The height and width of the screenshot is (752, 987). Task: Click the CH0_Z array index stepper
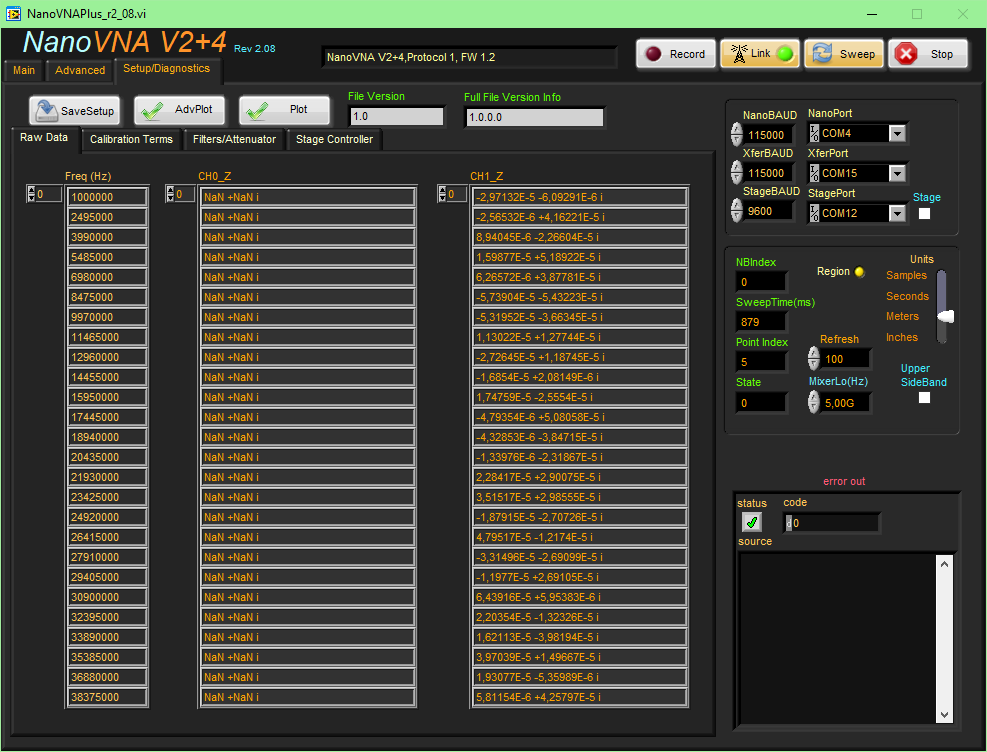(x=170, y=194)
